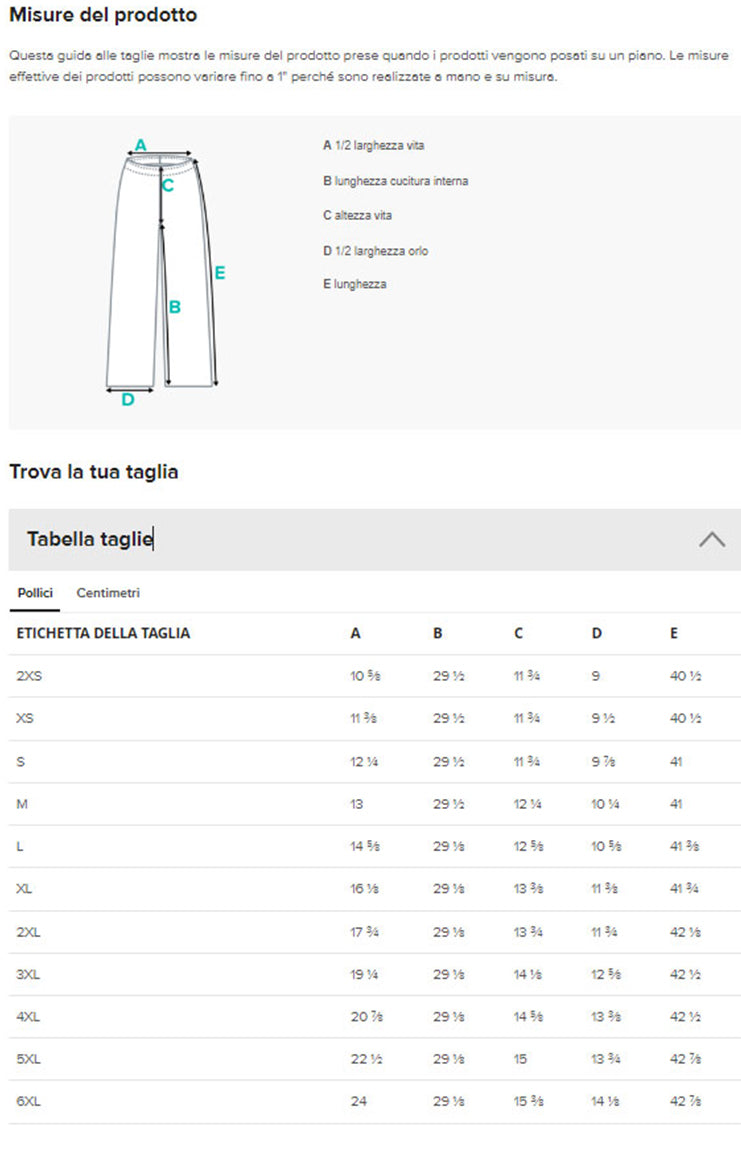Viewport: 741px width, 1151px height.
Task: Click the teal D hem label on diagram
Action: pos(128,400)
